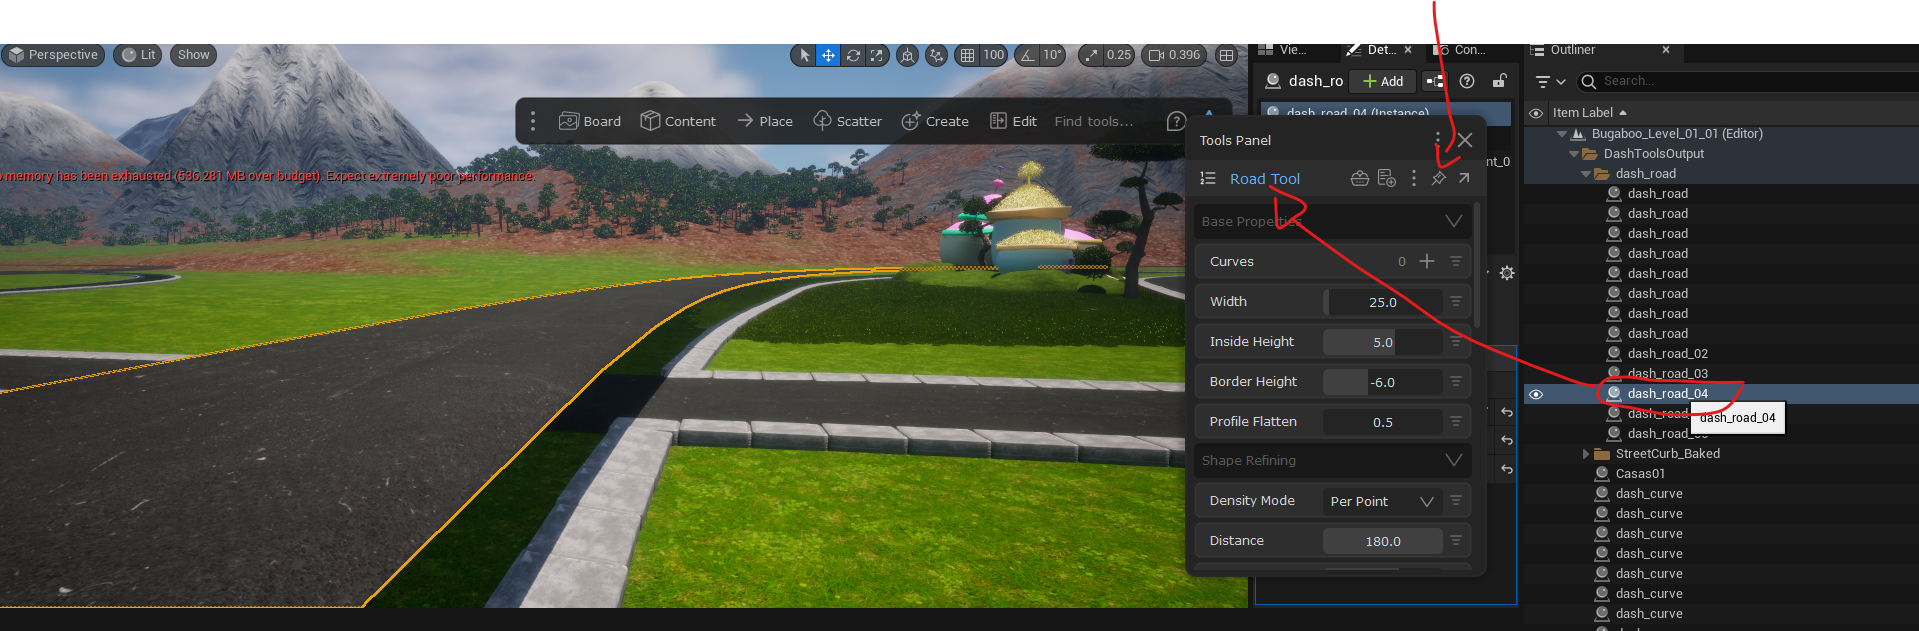The height and width of the screenshot is (631, 1919).
Task: Click the Road Tool basket preset icon
Action: coord(1360,178)
